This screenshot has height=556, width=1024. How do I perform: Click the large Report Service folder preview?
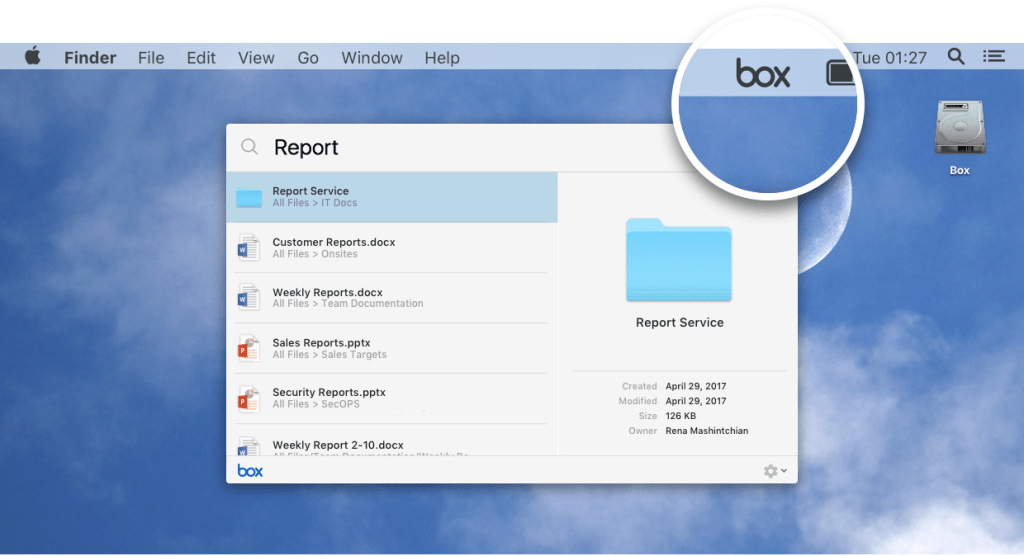679,260
